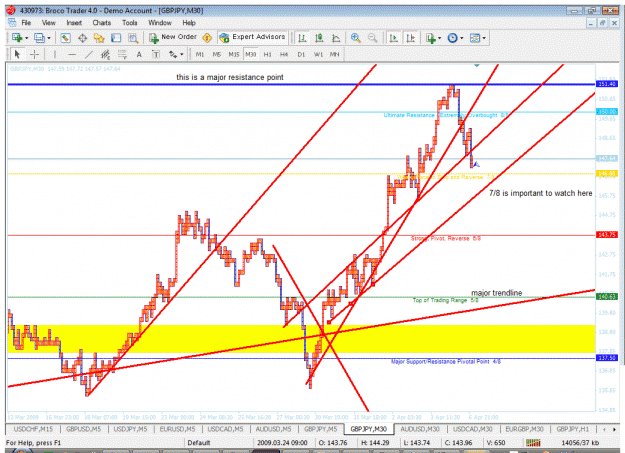Switch to the AUDUSD,M30 chart tab
This screenshot has height=453, width=625.
[x=420, y=429]
